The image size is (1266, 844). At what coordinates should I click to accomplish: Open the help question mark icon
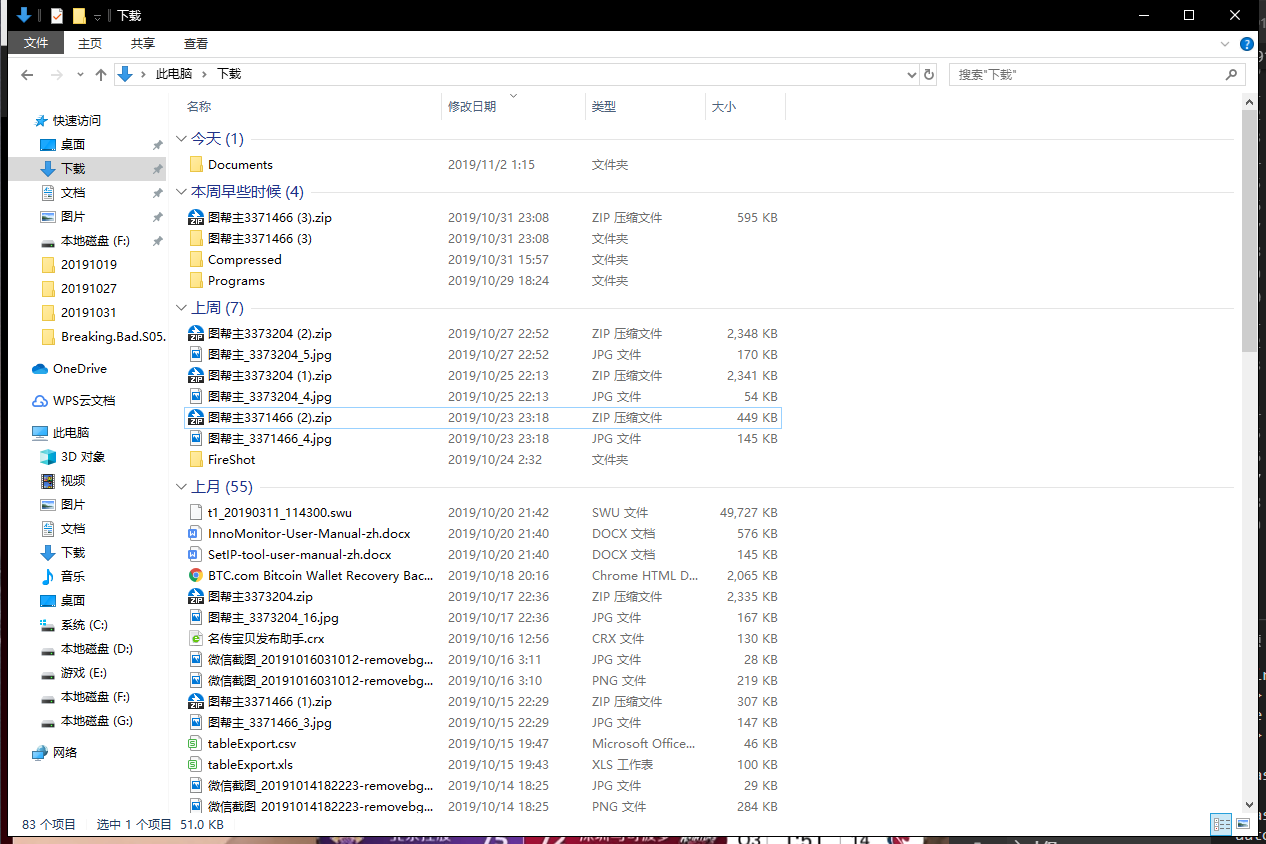[1247, 44]
